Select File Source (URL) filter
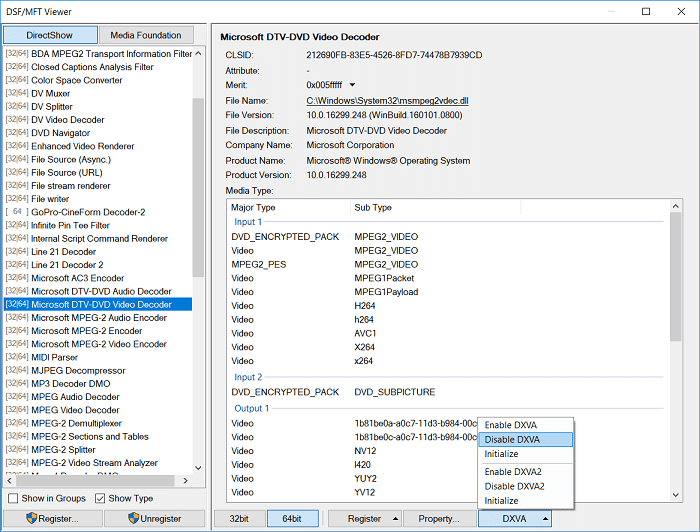 pyautogui.click(x=98, y=172)
